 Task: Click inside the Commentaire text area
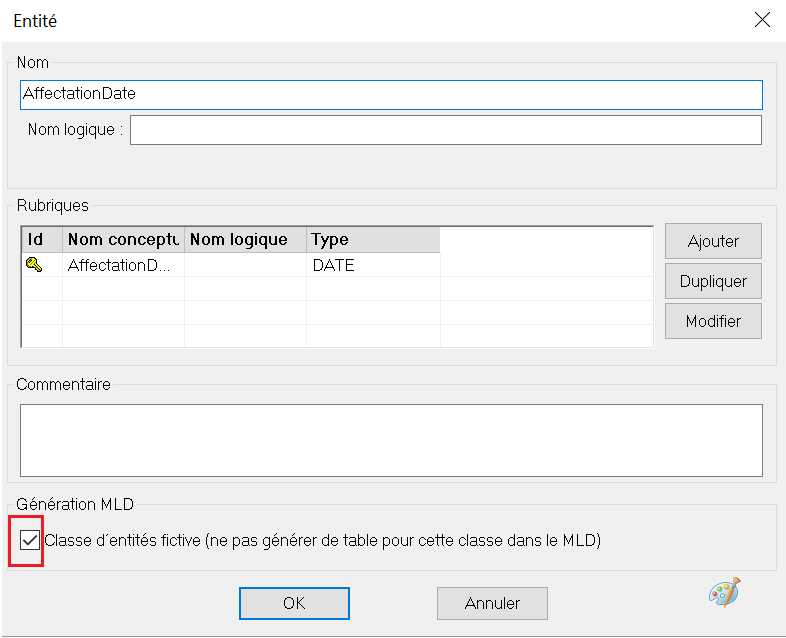click(x=391, y=441)
